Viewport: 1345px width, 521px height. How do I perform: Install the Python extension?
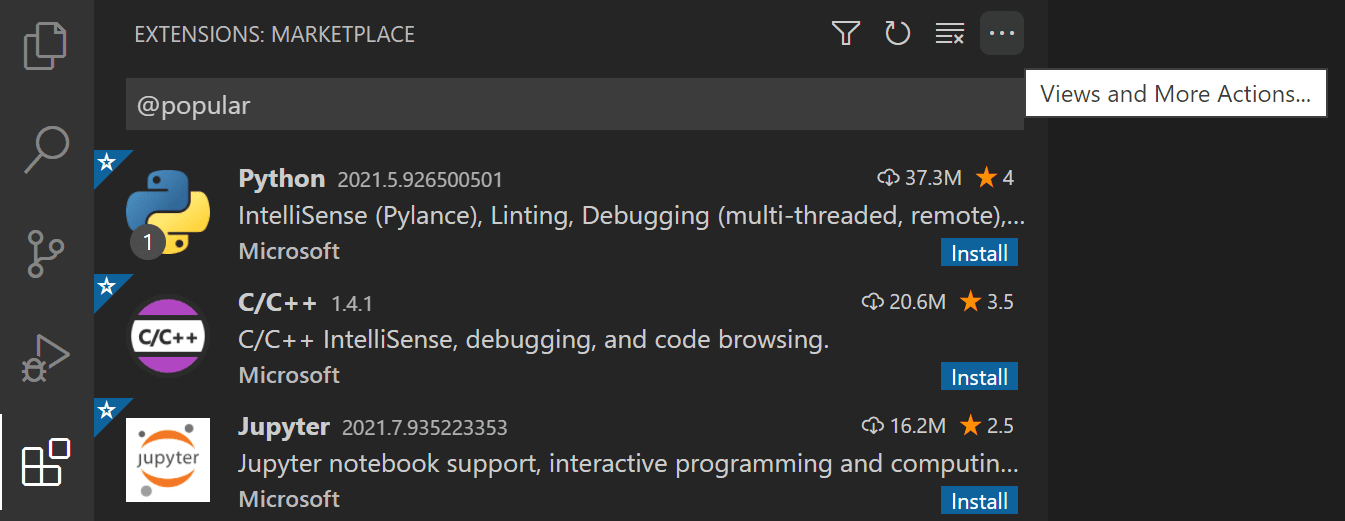[x=979, y=253]
